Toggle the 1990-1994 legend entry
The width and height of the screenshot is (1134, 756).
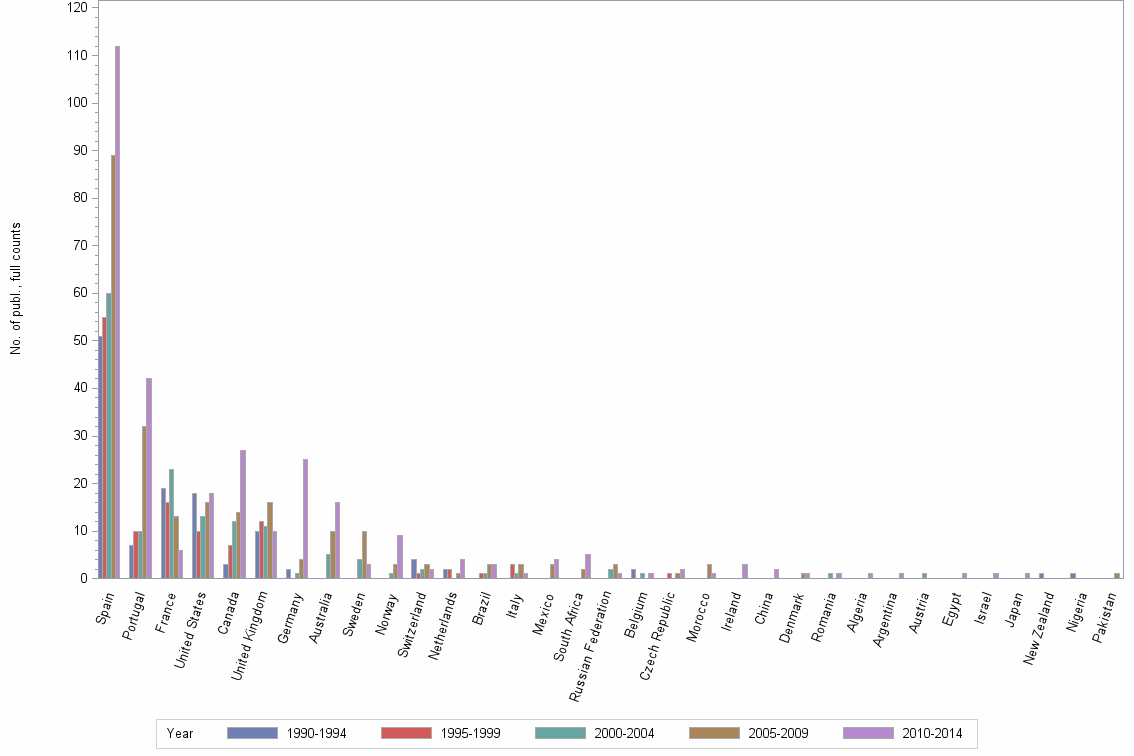[317, 733]
